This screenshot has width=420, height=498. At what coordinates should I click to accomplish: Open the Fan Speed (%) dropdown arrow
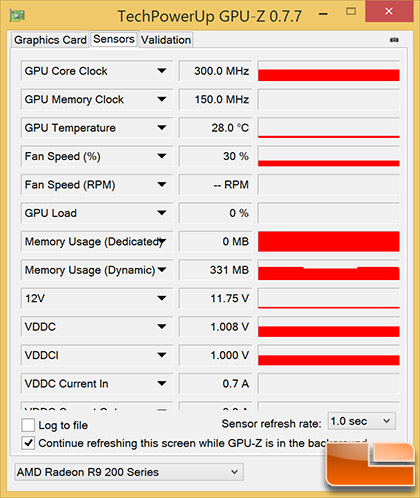pyautogui.click(x=162, y=156)
